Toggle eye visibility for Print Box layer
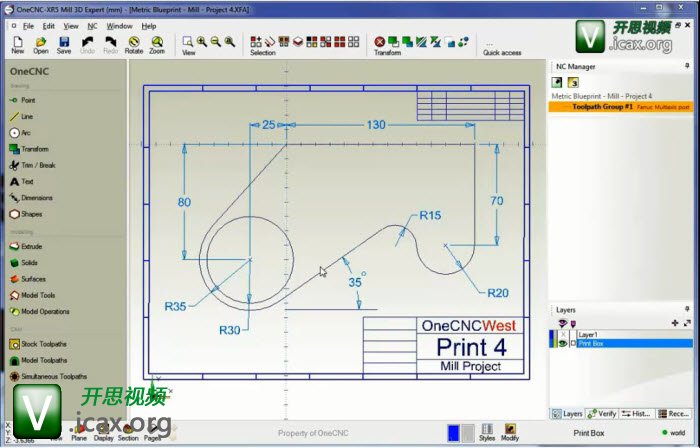 tap(562, 343)
